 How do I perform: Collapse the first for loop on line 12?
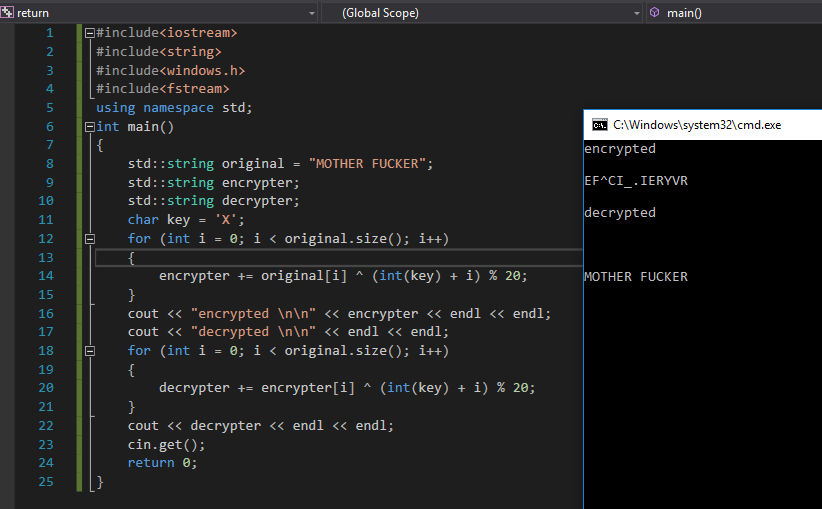coord(90,239)
